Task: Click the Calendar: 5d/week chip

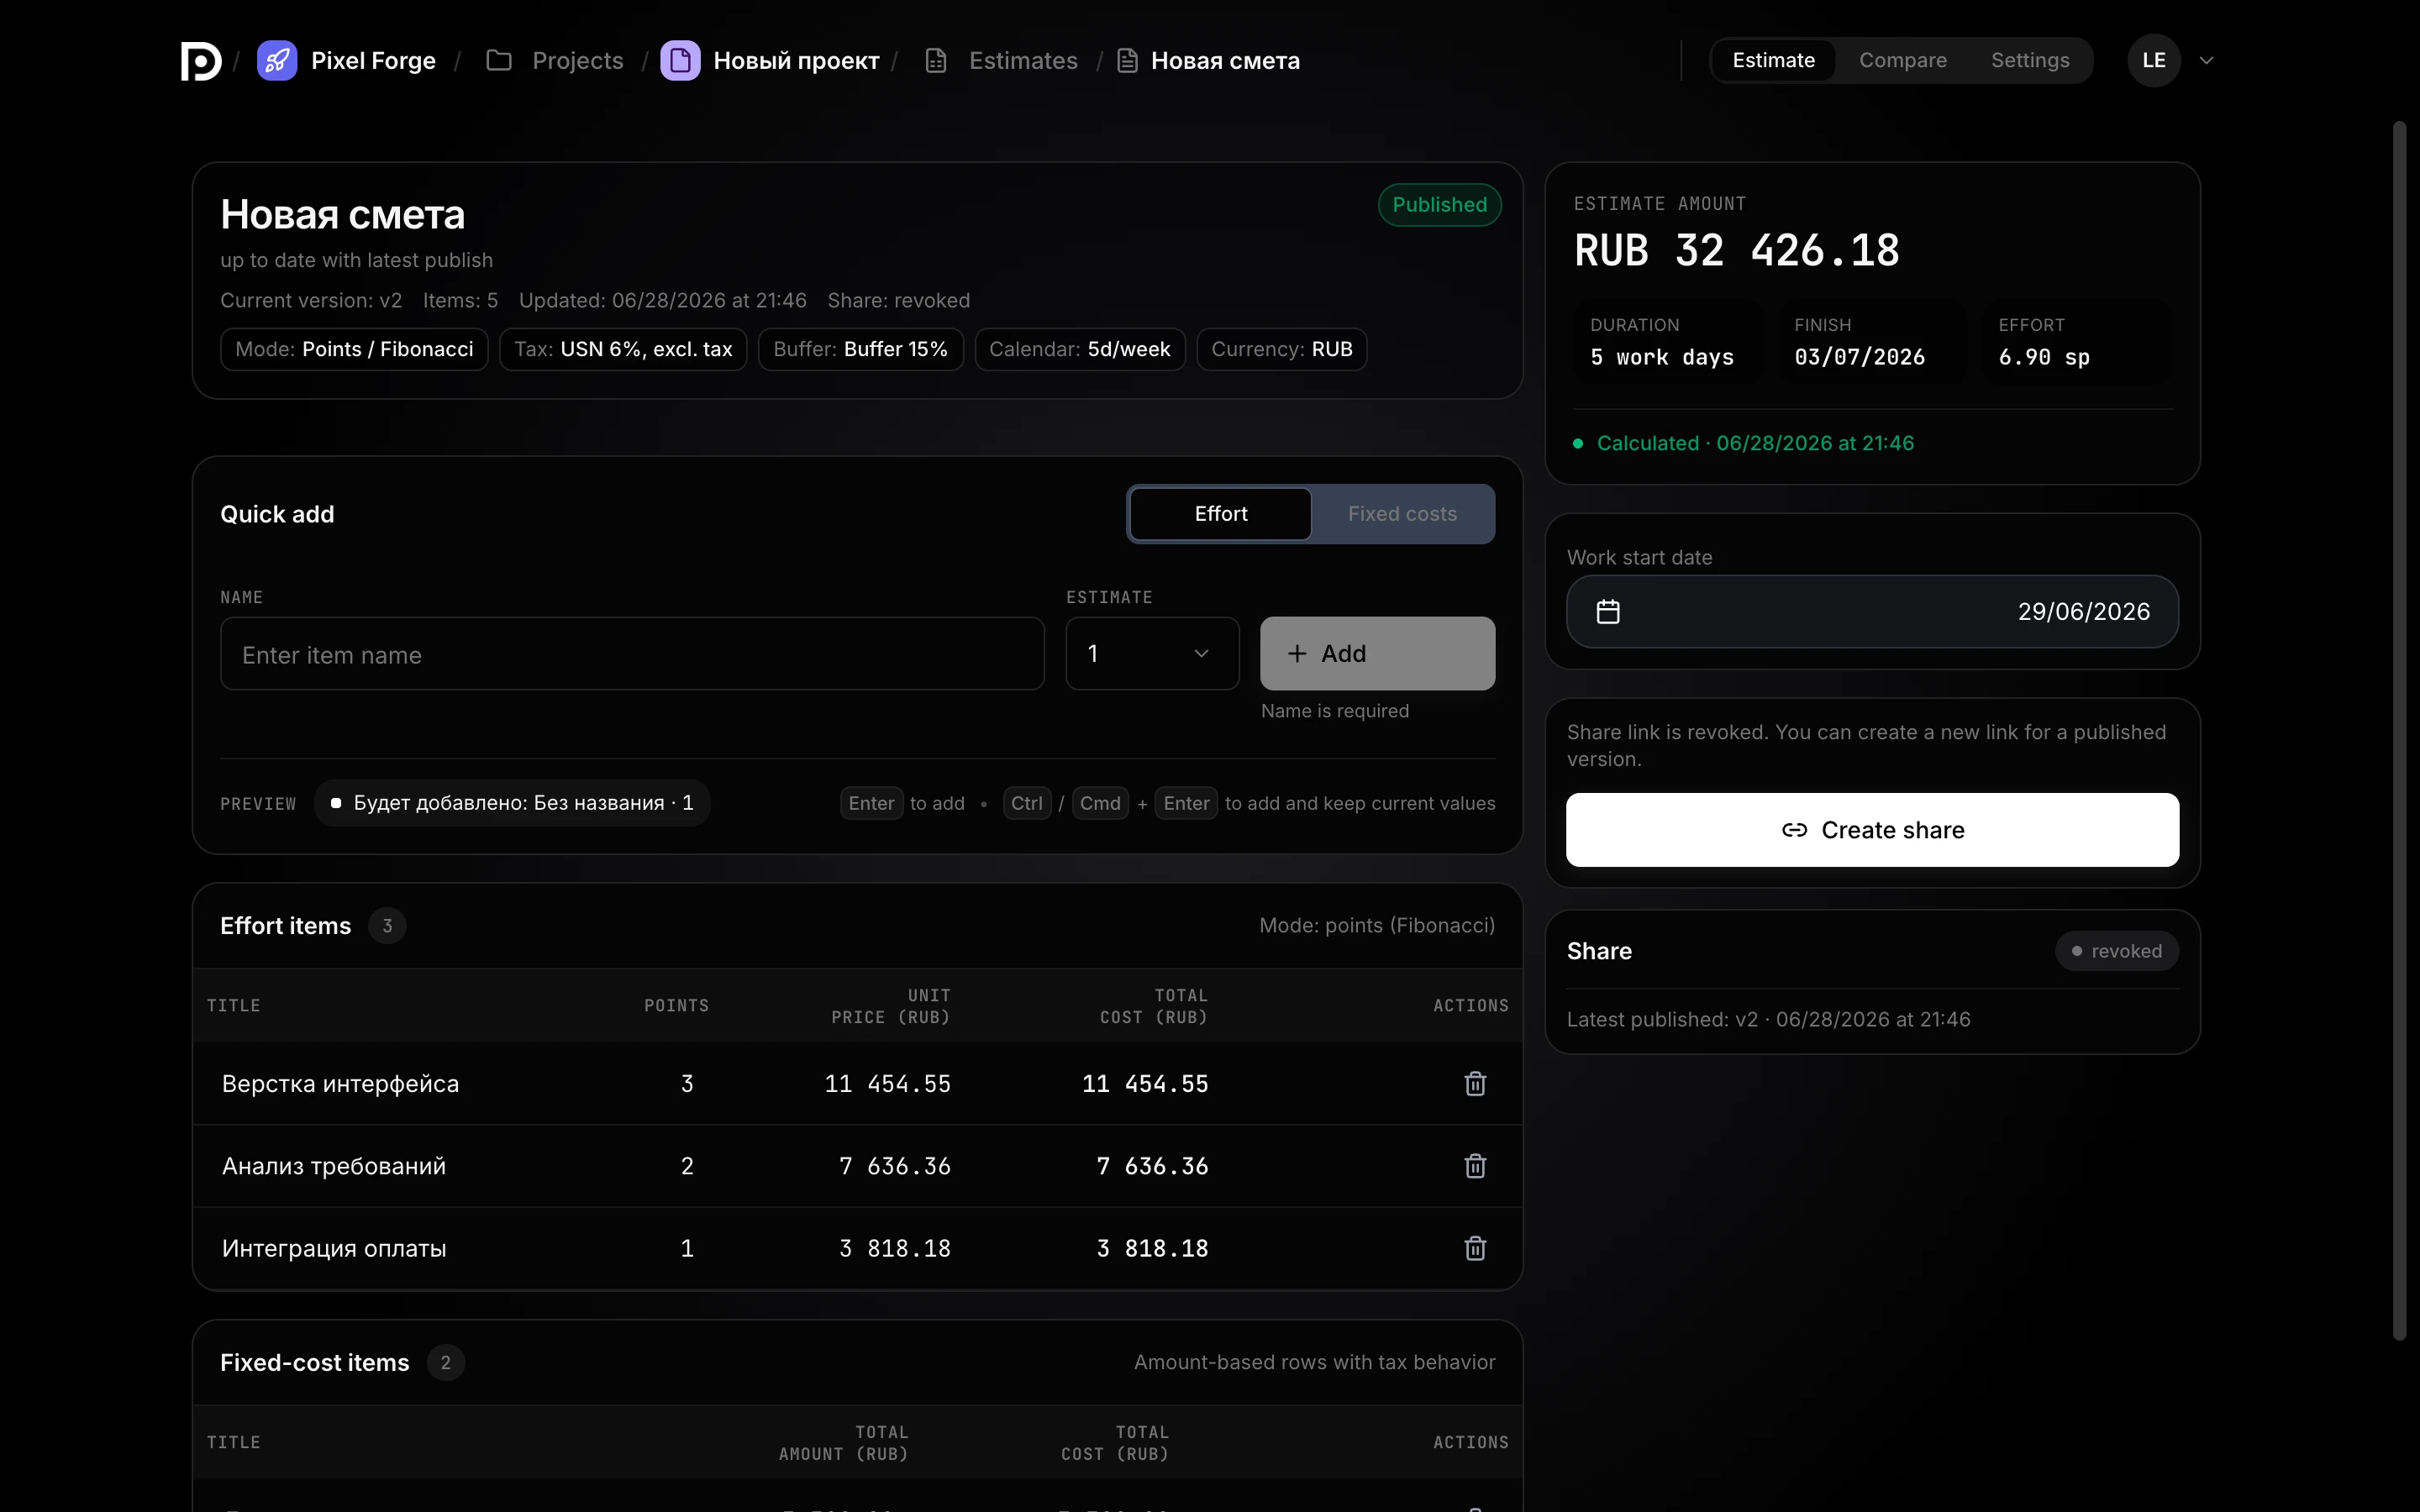Action: coord(1079,349)
